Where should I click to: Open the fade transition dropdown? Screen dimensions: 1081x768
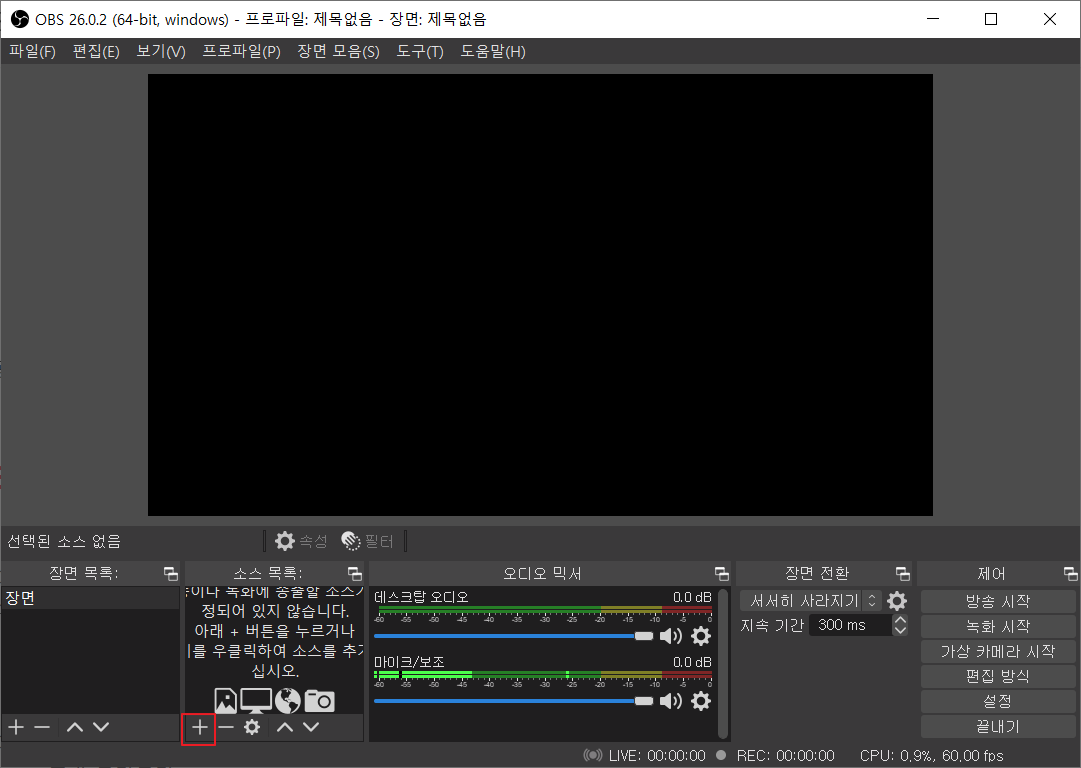tap(811, 601)
